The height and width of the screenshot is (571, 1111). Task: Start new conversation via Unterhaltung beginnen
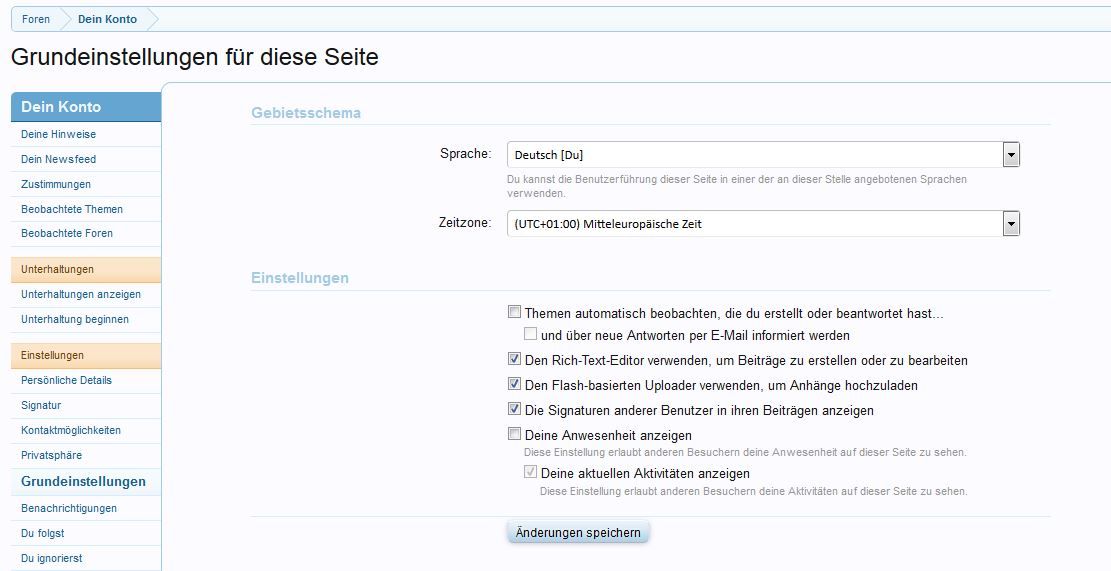75,319
